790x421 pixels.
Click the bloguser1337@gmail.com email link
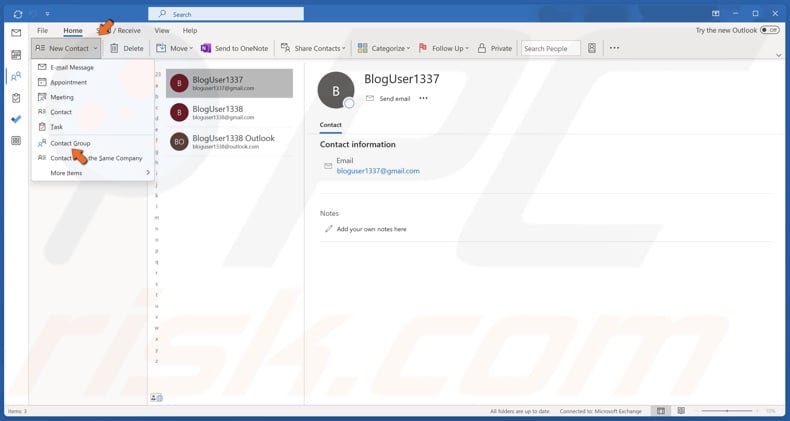point(378,171)
